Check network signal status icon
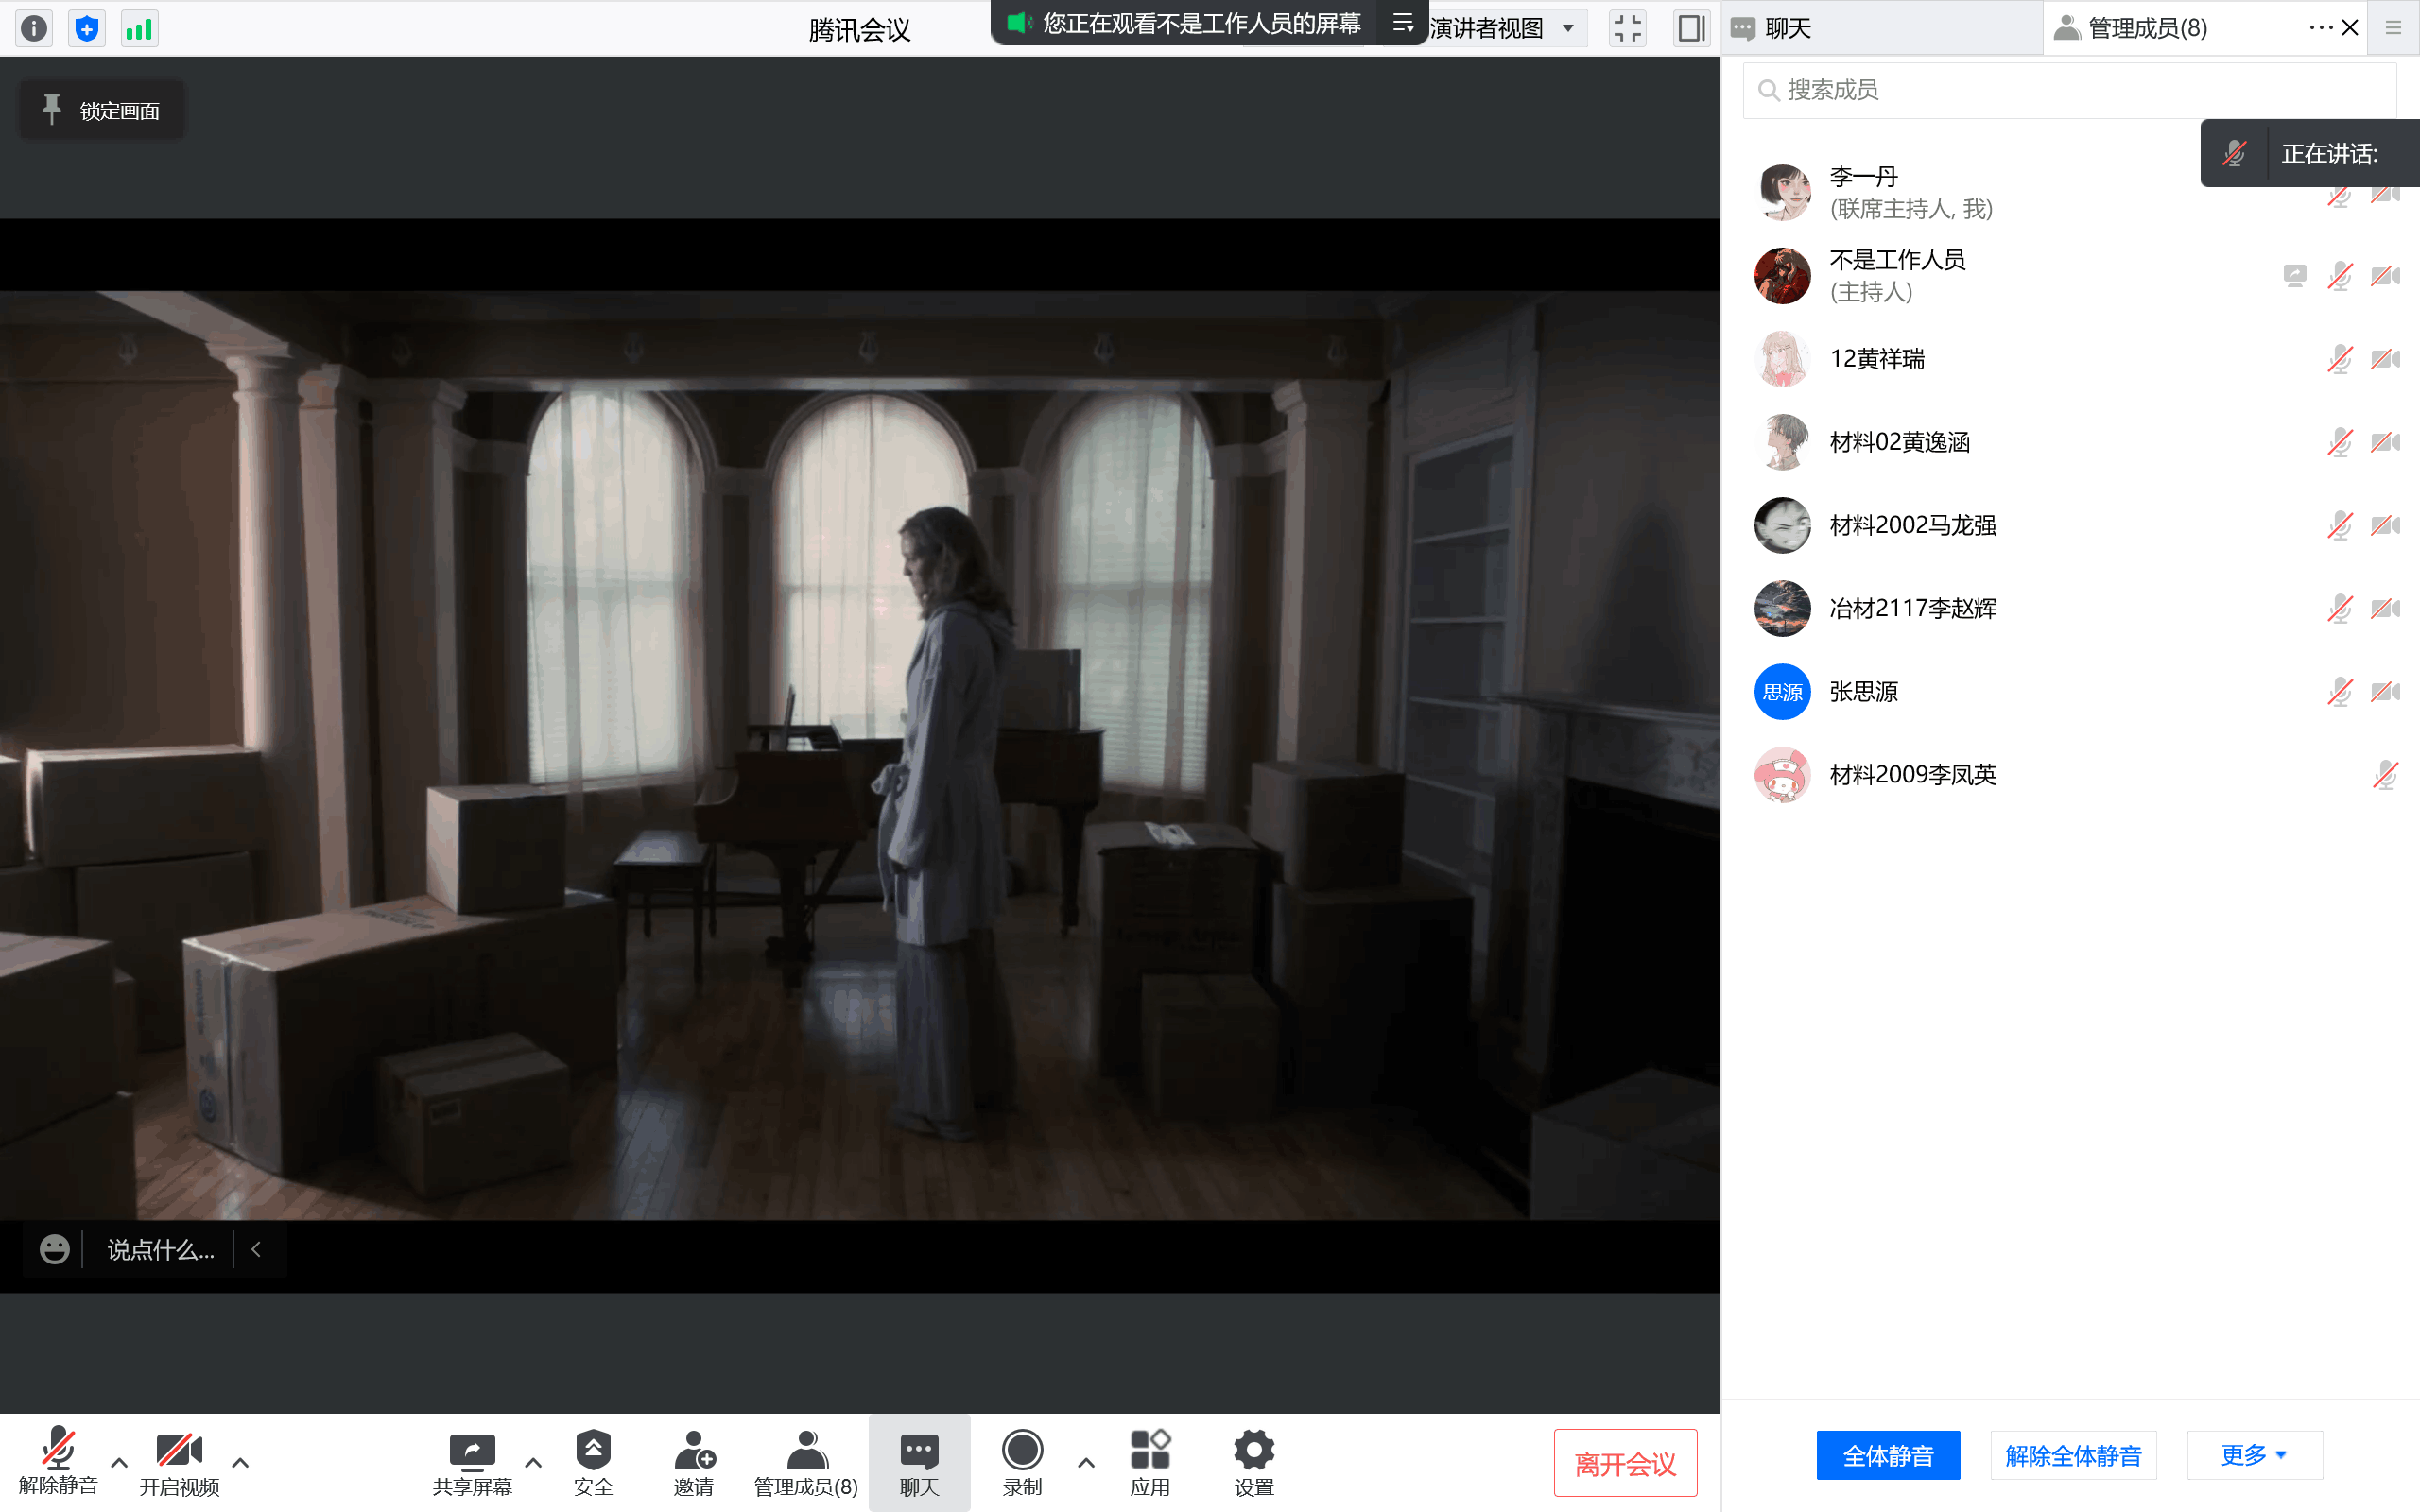2420x1512 pixels. [139, 28]
